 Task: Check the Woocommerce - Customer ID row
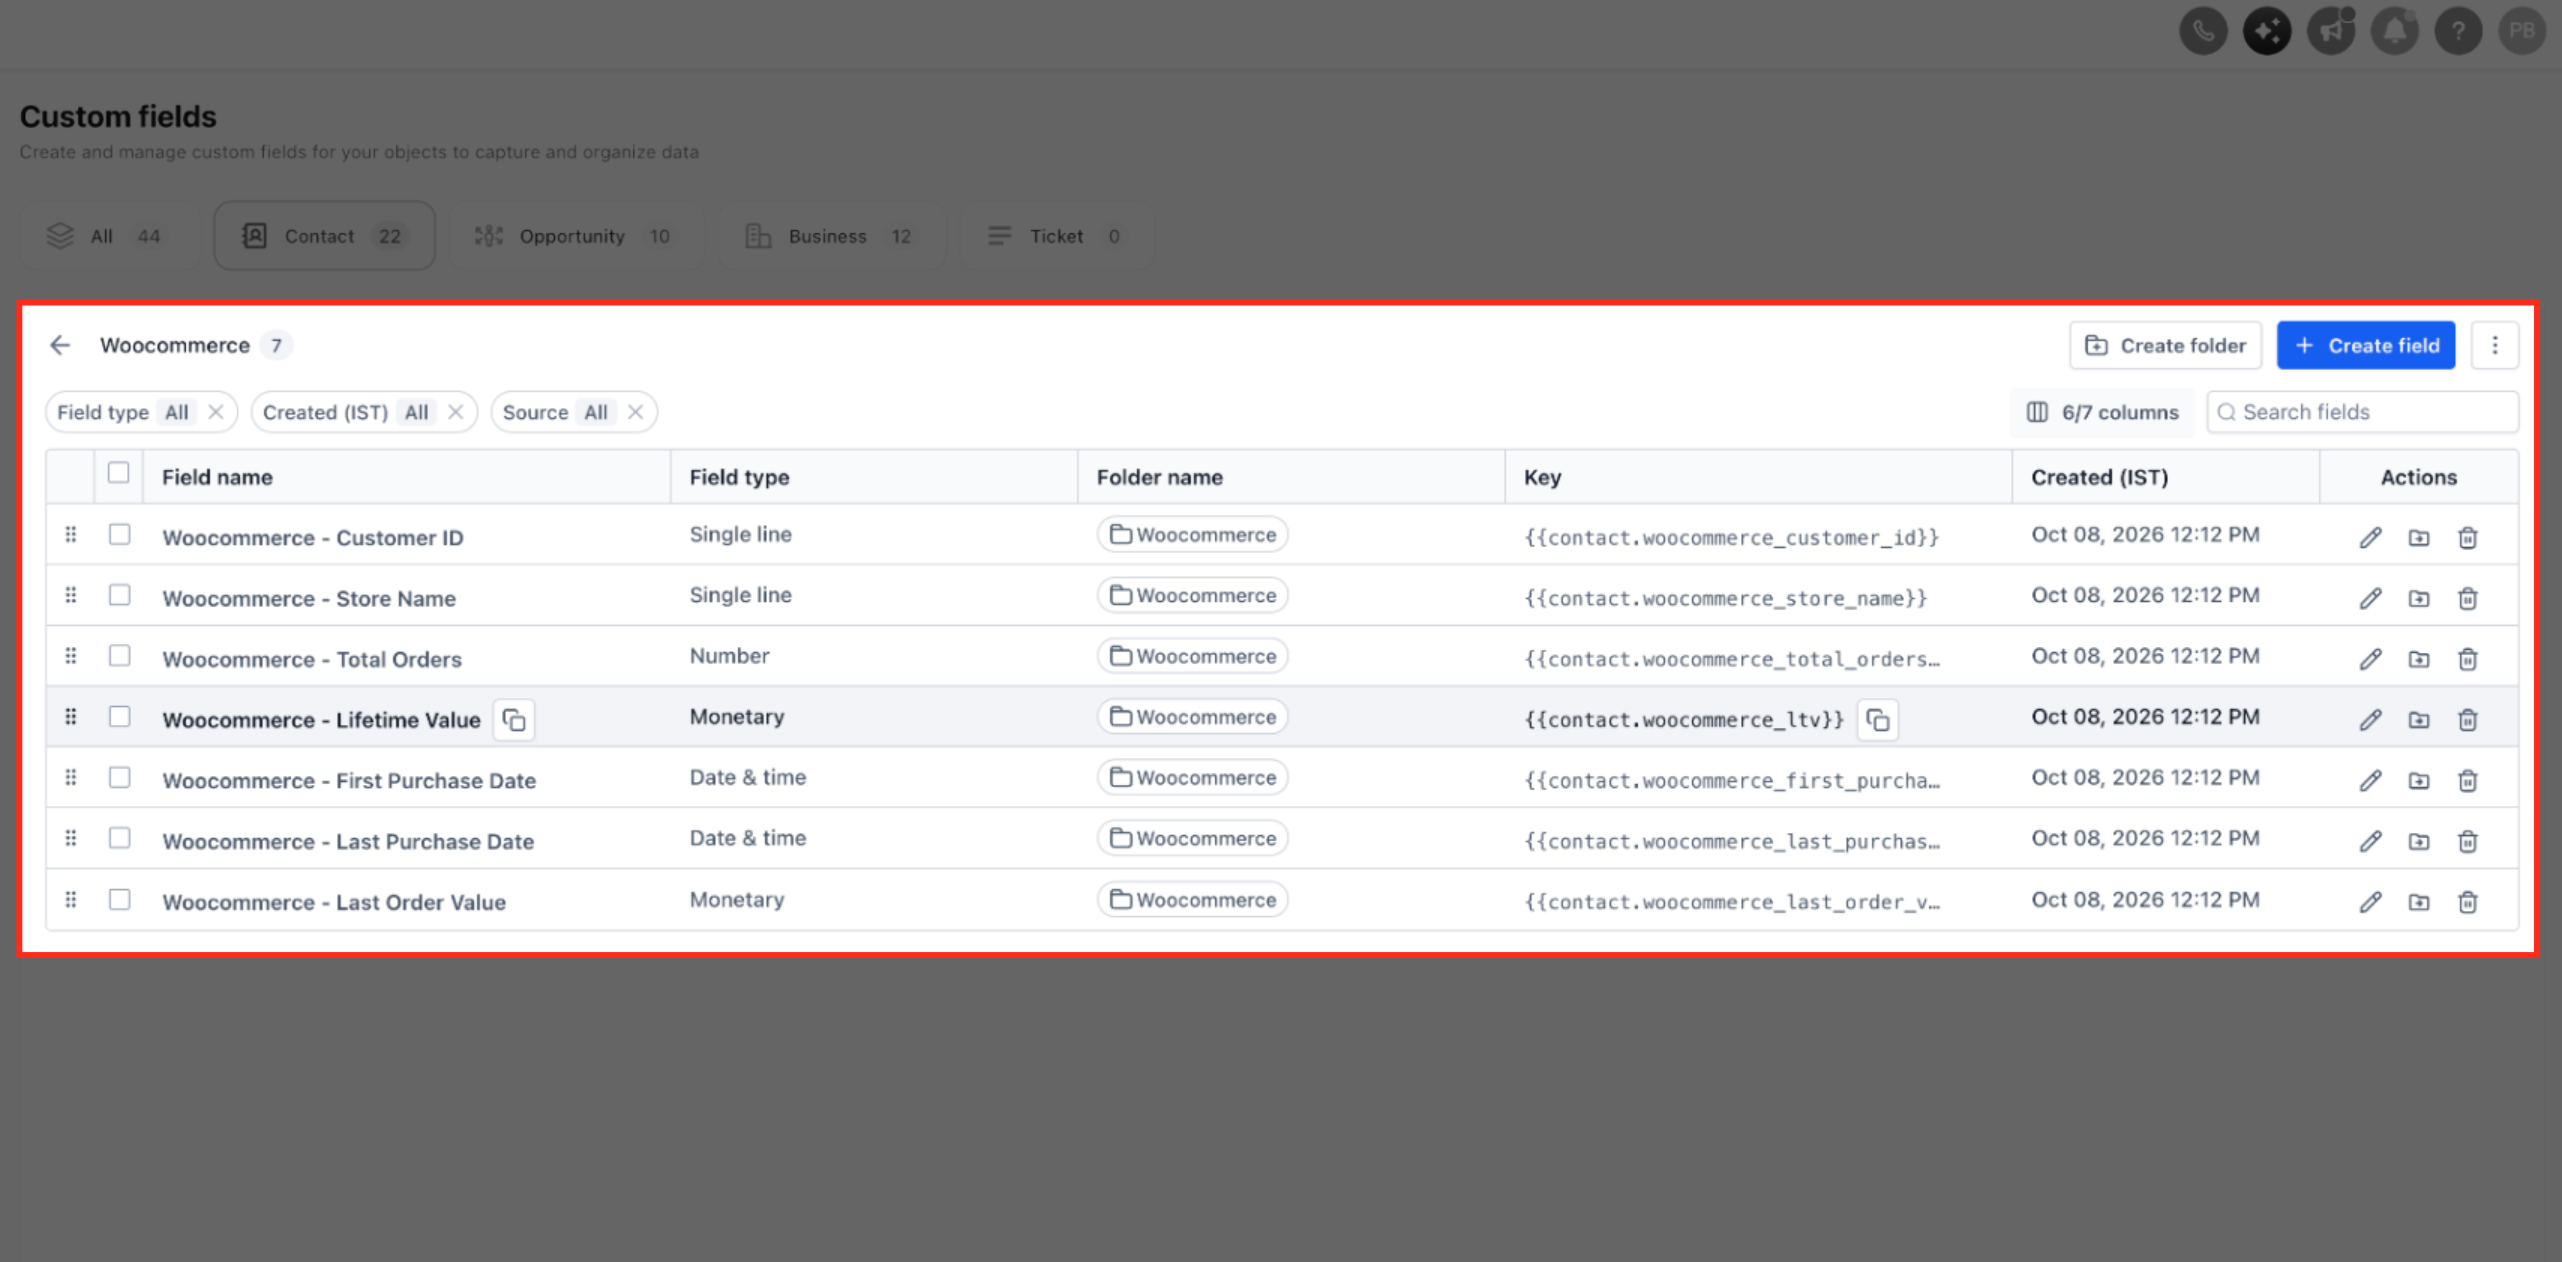[120, 535]
